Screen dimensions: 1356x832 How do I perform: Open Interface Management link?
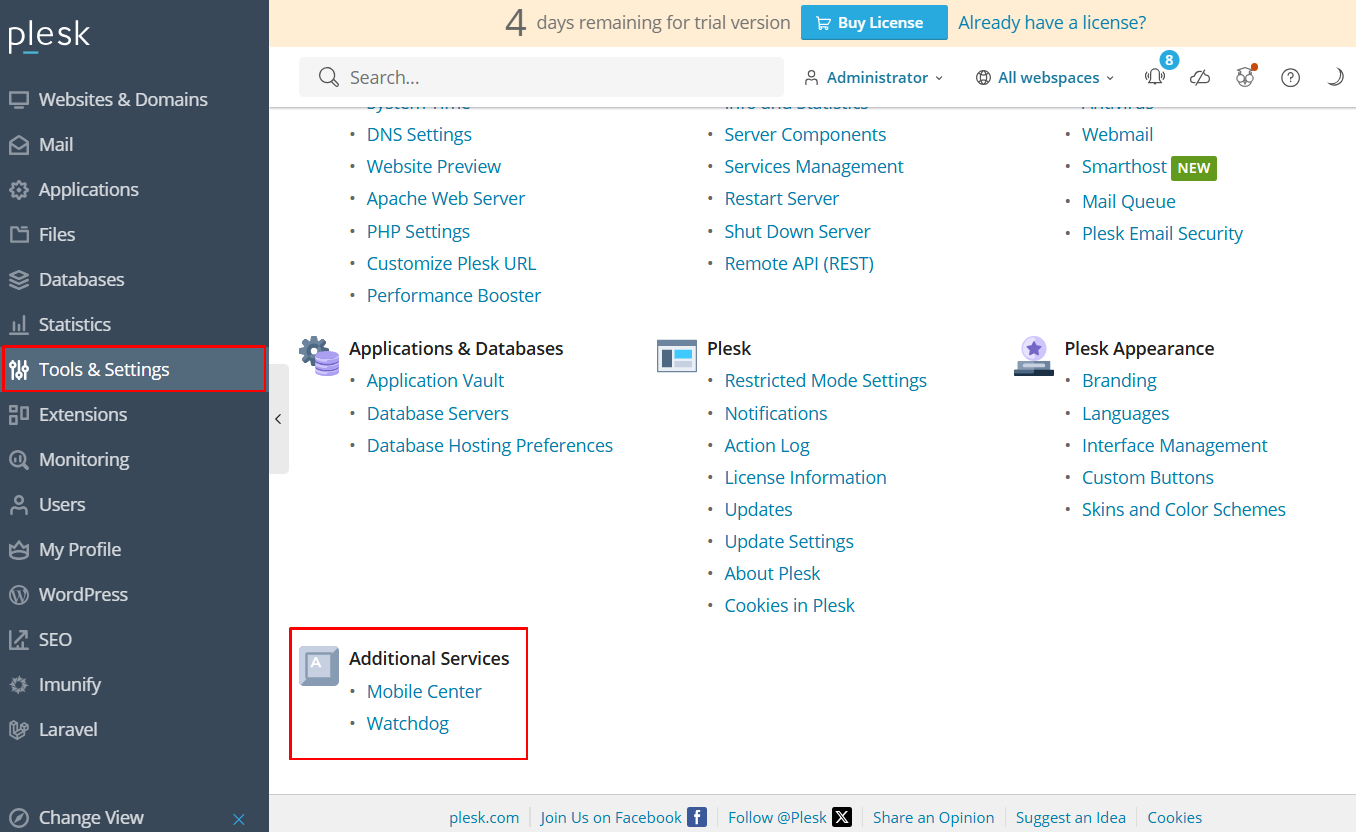1175,446
